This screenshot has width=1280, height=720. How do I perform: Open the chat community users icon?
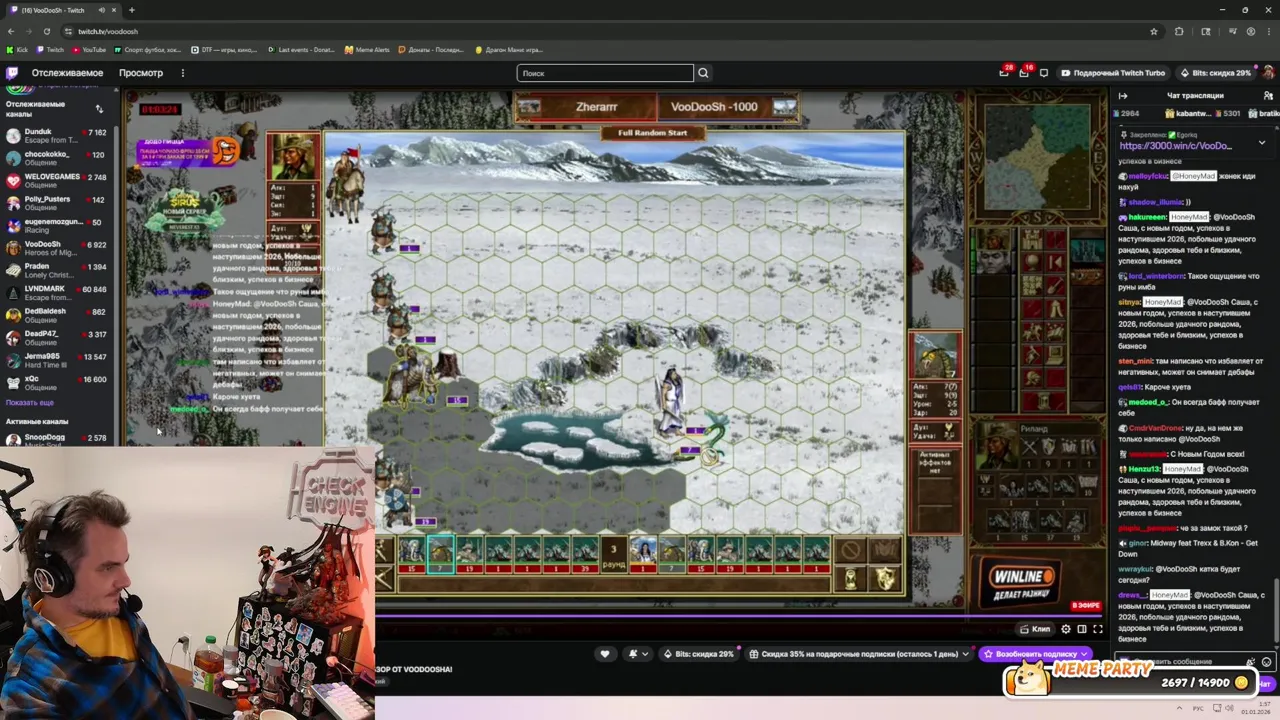(1268, 96)
